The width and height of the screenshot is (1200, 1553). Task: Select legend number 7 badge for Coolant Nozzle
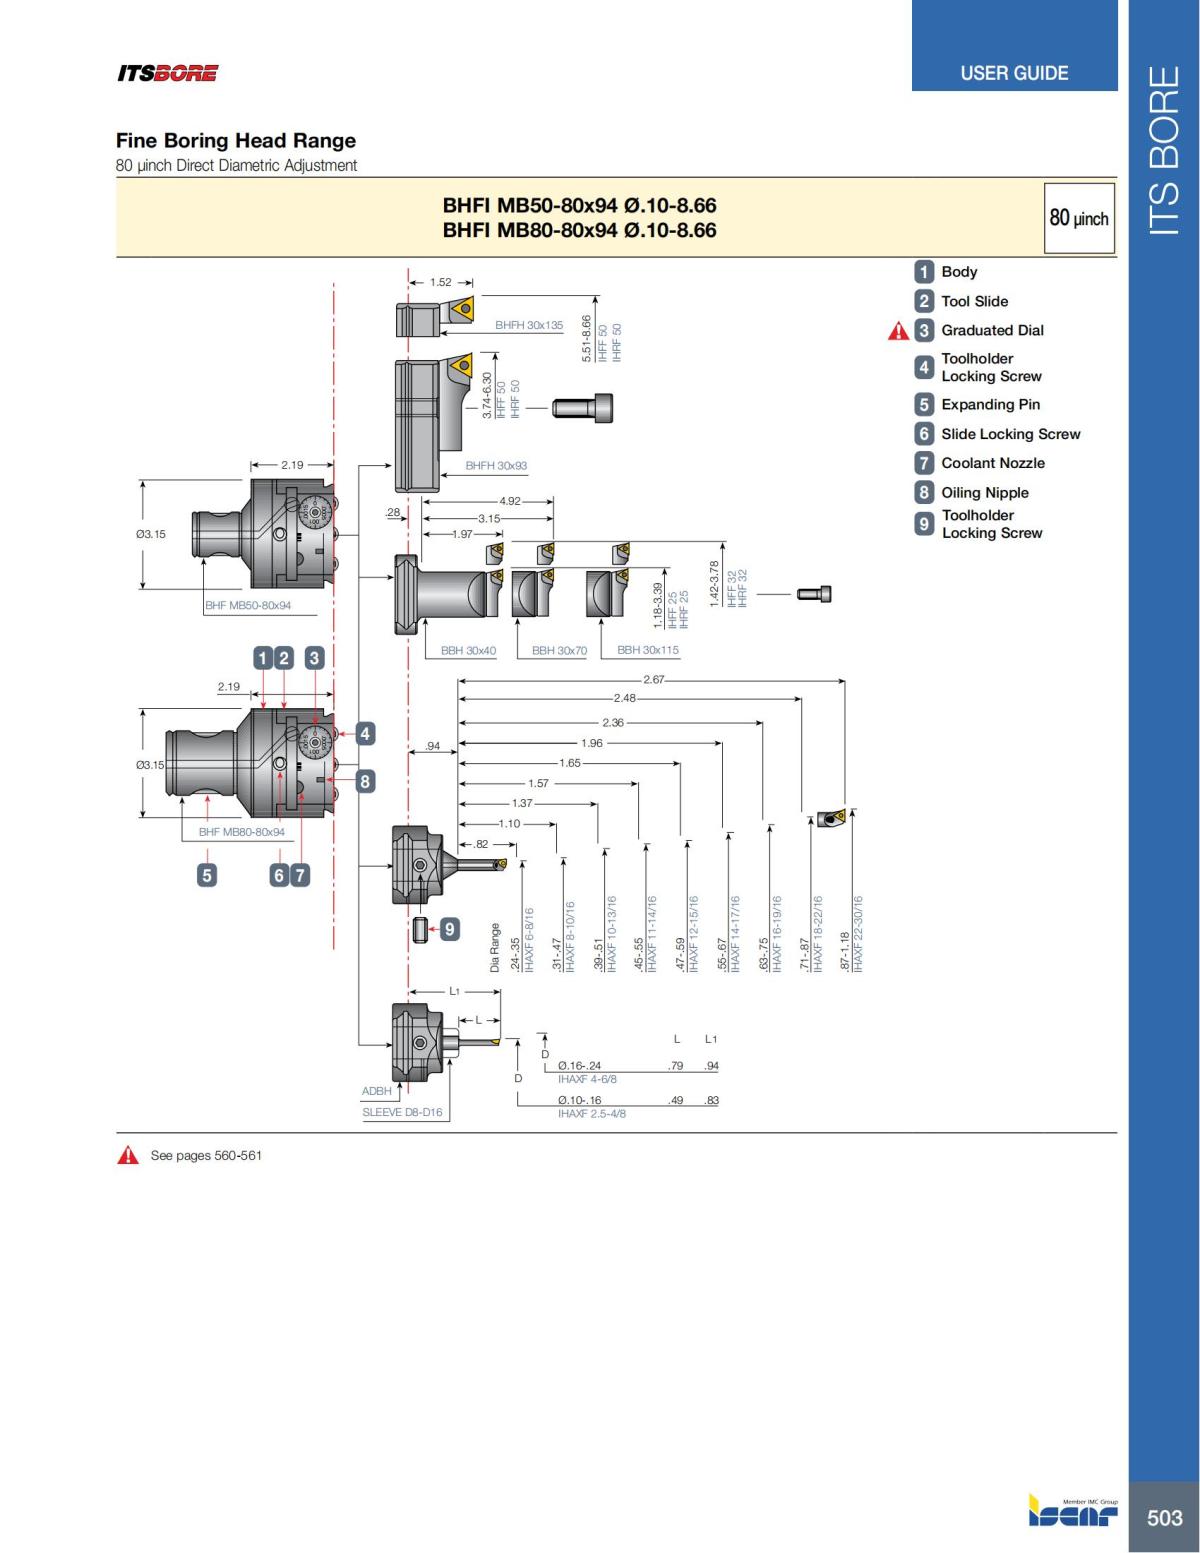924,463
